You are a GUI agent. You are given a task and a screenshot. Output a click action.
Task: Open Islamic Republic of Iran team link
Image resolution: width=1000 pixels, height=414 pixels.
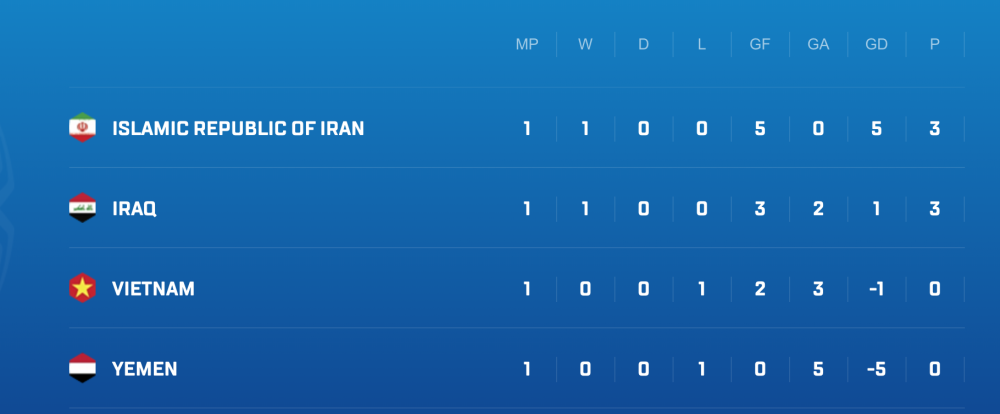238,128
